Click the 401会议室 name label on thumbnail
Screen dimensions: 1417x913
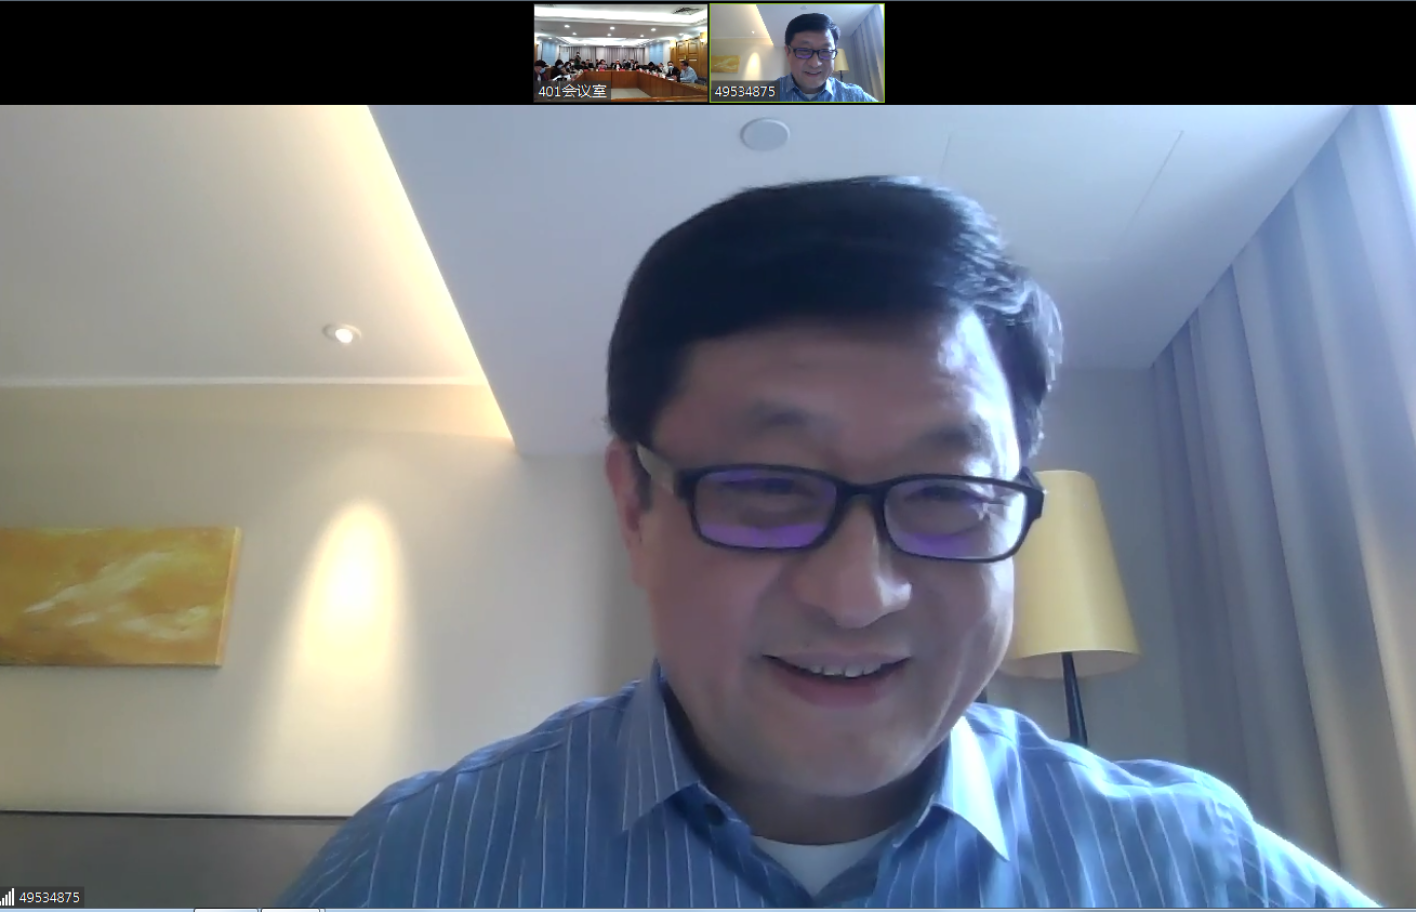tap(572, 91)
